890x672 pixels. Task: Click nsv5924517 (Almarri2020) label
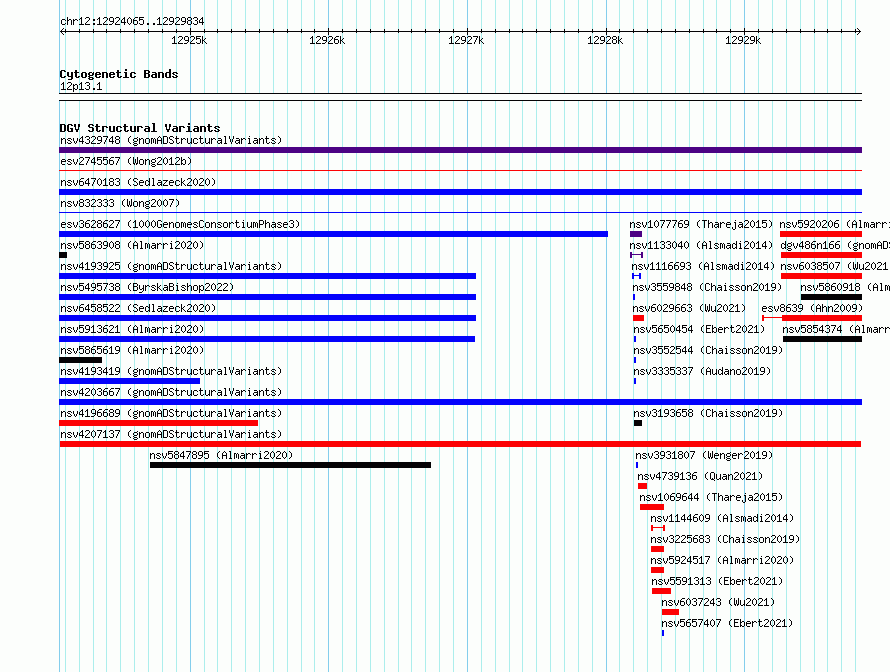722,560
